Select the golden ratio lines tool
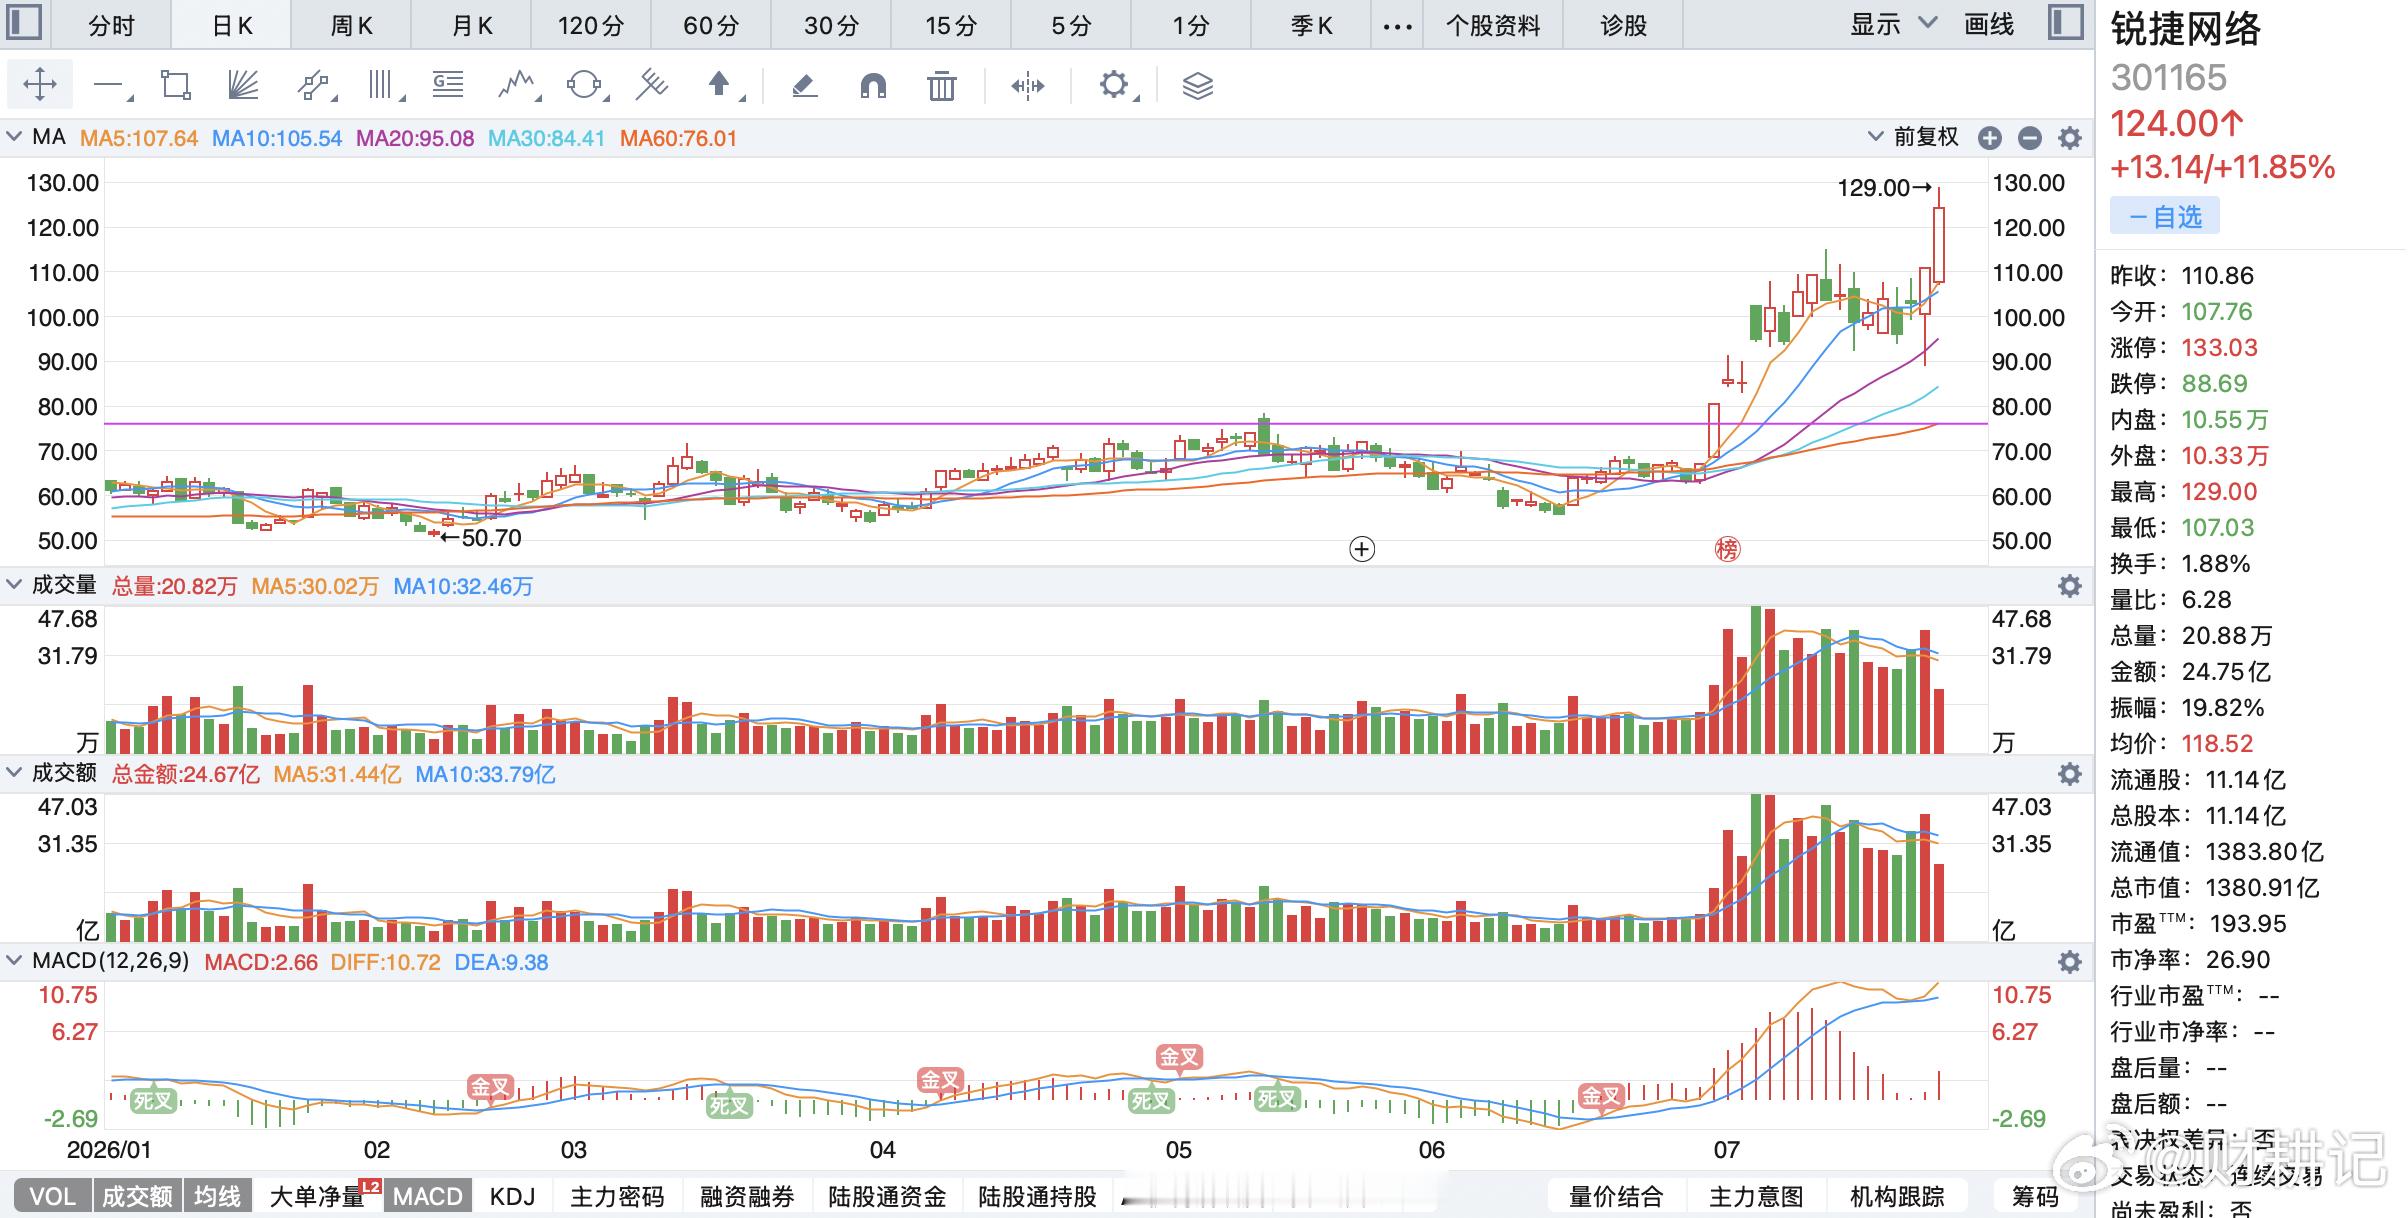The image size is (2408, 1218). coord(448,86)
